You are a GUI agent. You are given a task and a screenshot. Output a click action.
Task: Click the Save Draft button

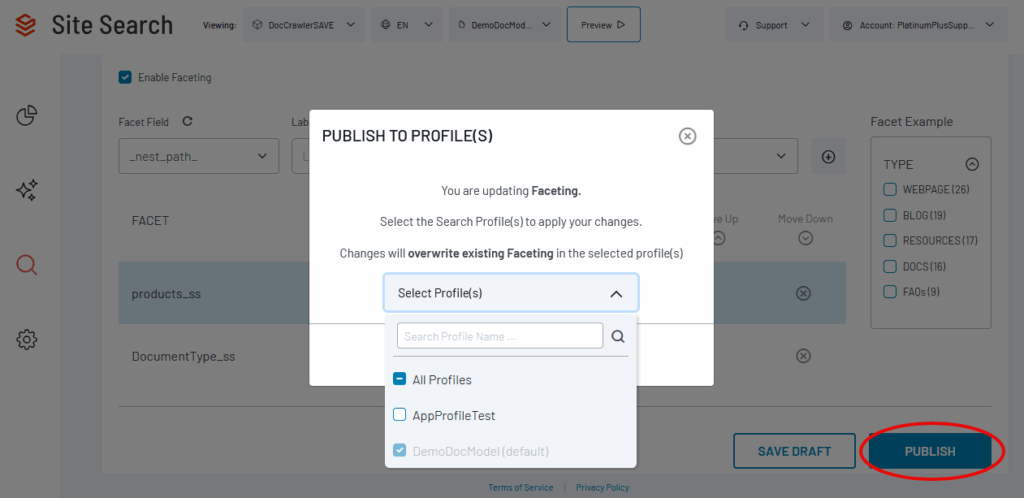point(794,451)
